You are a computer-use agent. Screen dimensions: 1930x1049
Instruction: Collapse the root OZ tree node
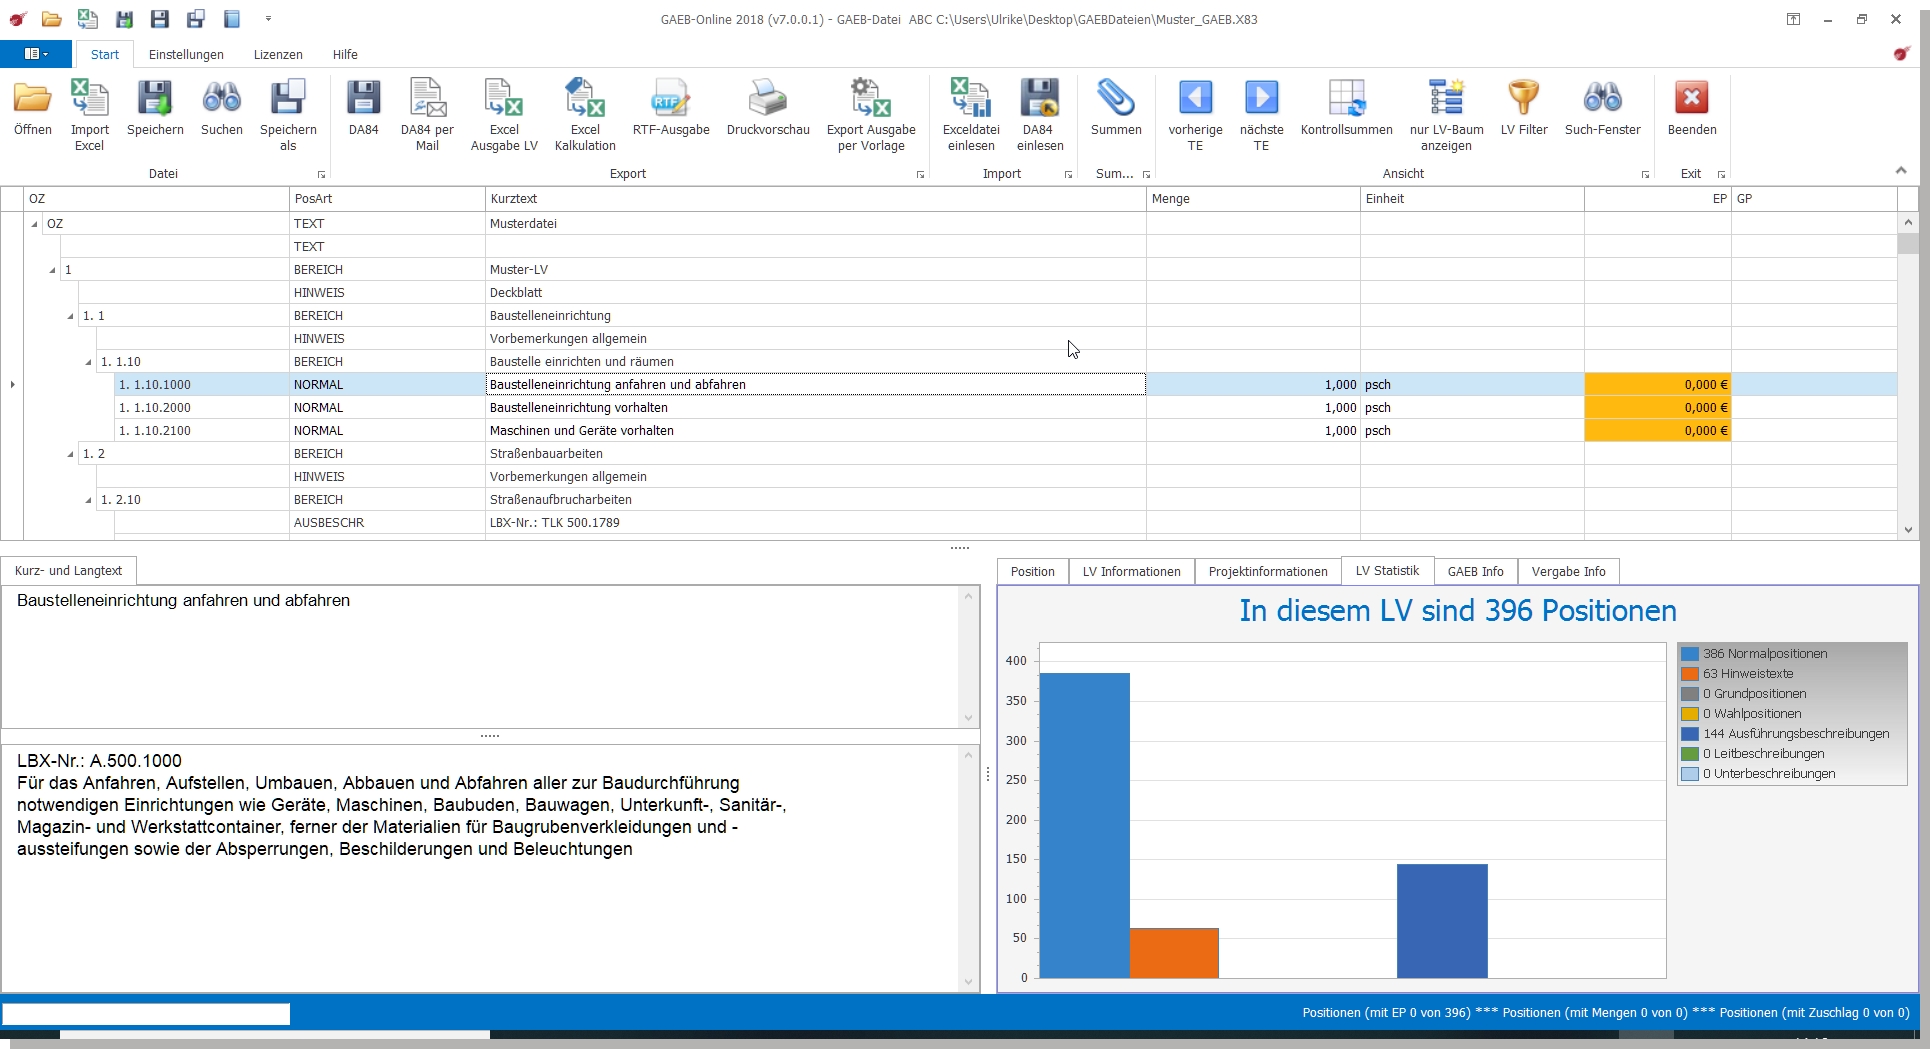(x=35, y=224)
